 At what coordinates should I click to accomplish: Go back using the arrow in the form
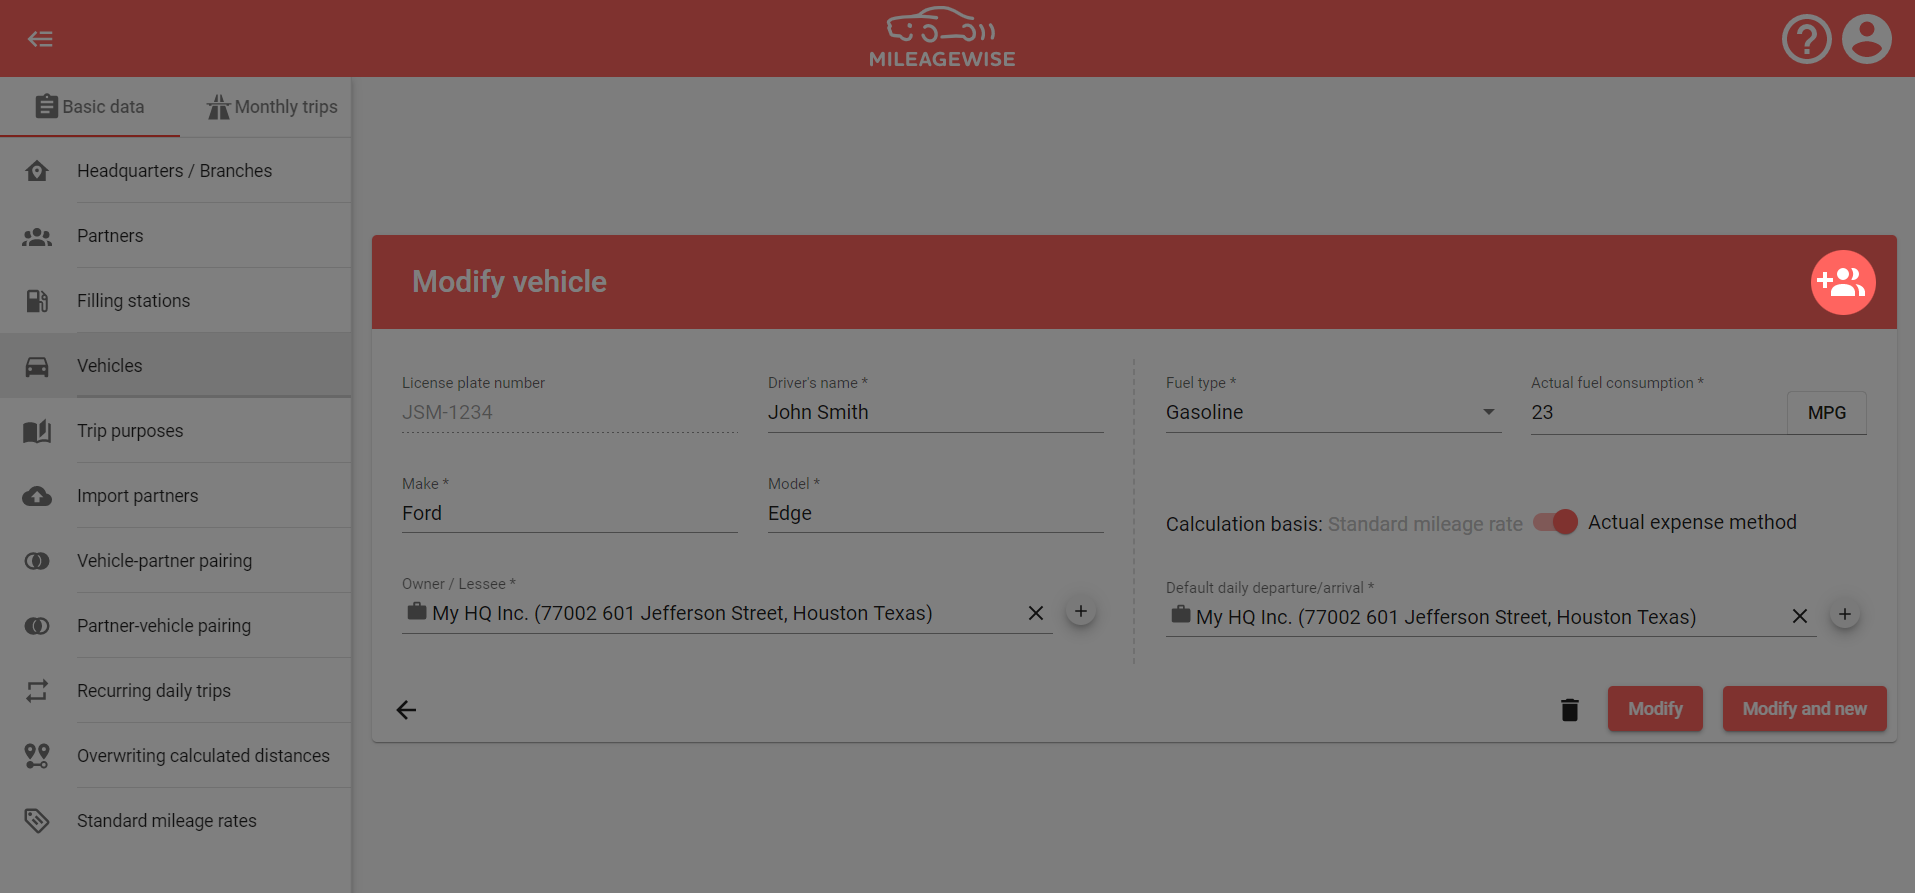click(406, 710)
